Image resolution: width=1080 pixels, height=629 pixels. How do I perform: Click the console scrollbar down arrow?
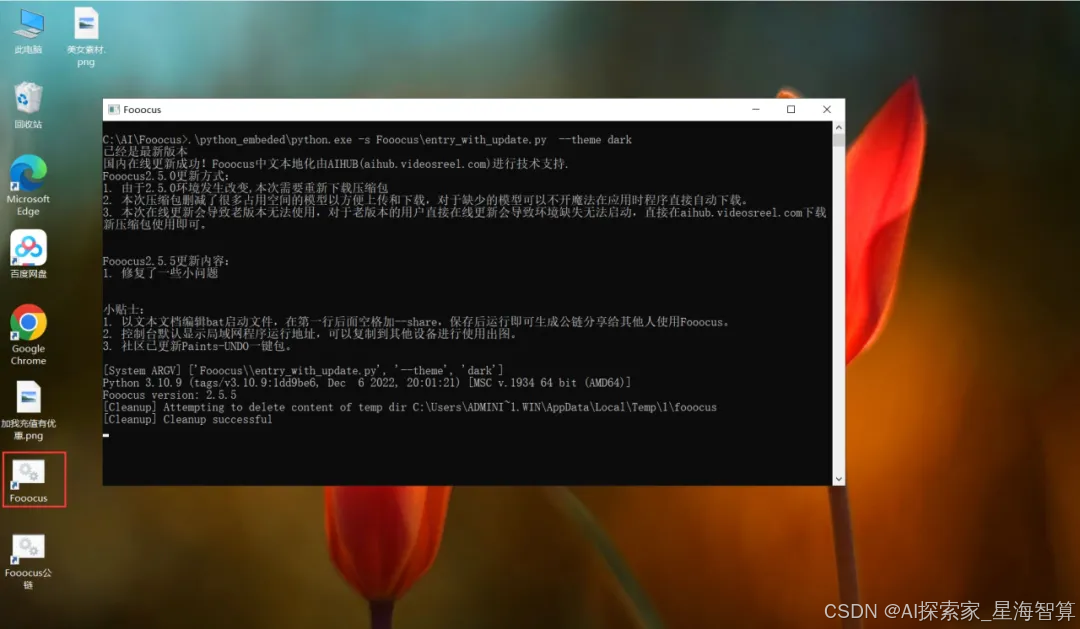[838, 479]
